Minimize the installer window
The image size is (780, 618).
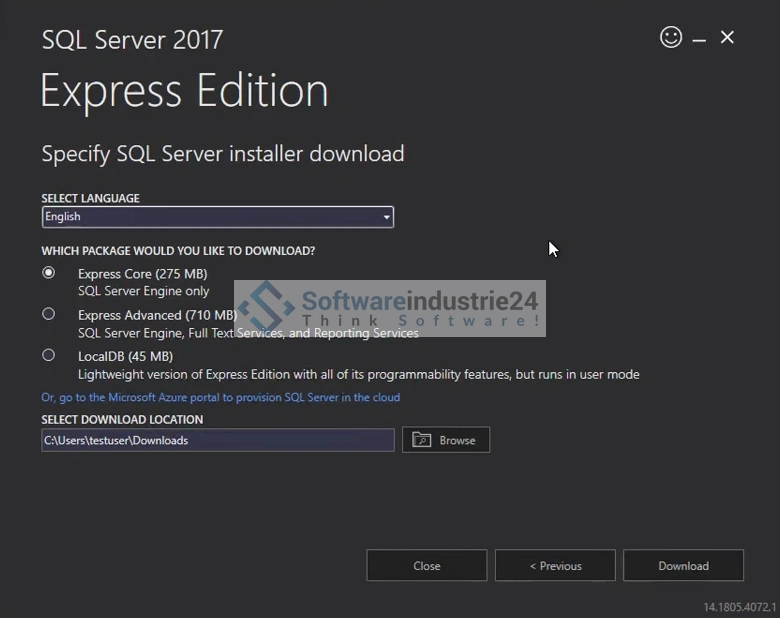pyautogui.click(x=699, y=39)
